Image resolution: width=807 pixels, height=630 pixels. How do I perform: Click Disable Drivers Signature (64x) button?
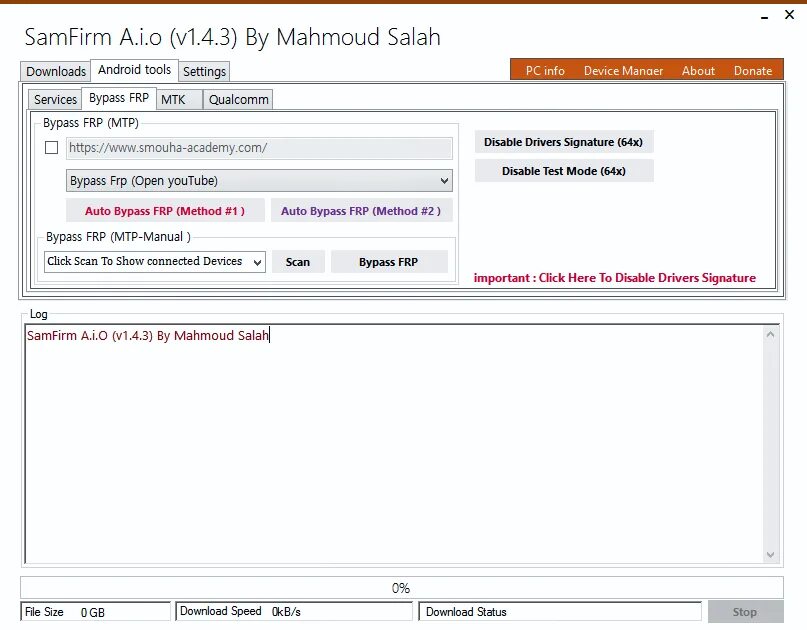pos(564,142)
